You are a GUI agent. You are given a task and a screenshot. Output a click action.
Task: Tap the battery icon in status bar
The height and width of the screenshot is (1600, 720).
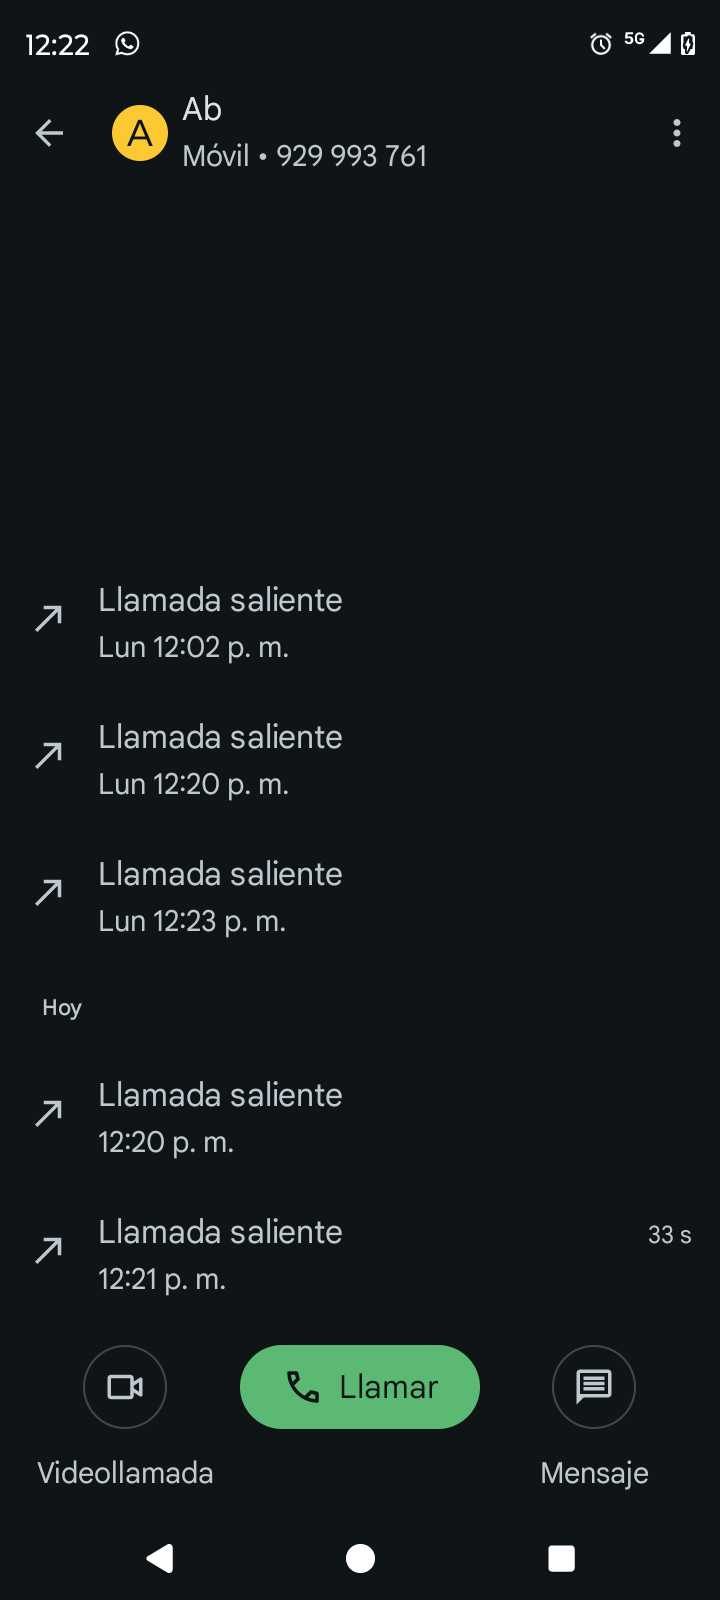(x=688, y=44)
